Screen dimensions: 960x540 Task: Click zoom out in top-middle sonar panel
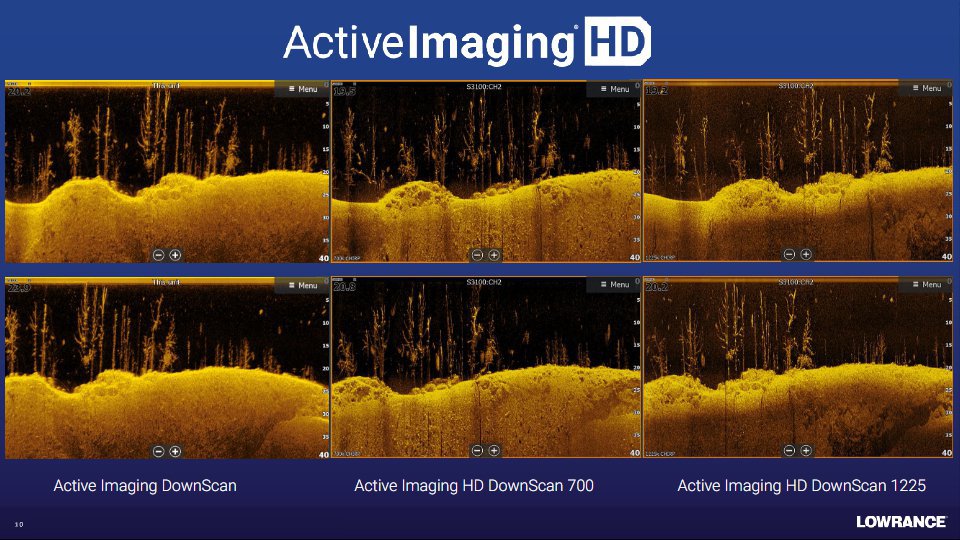pyautogui.click(x=477, y=255)
